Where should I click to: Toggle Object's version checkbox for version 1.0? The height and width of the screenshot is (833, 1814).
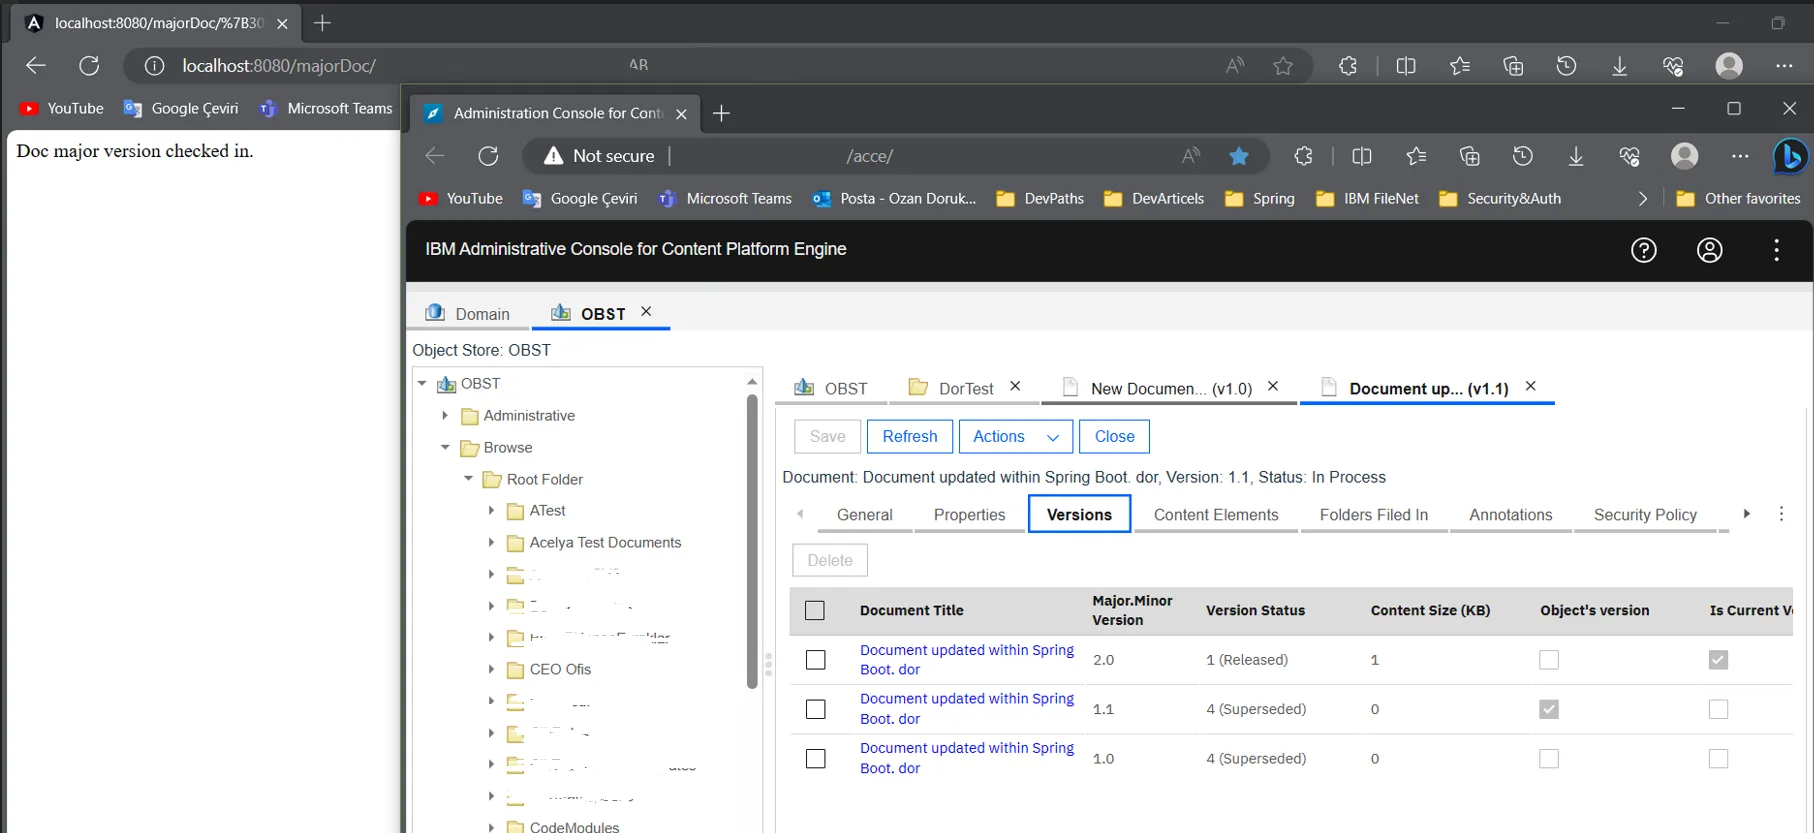click(1549, 759)
